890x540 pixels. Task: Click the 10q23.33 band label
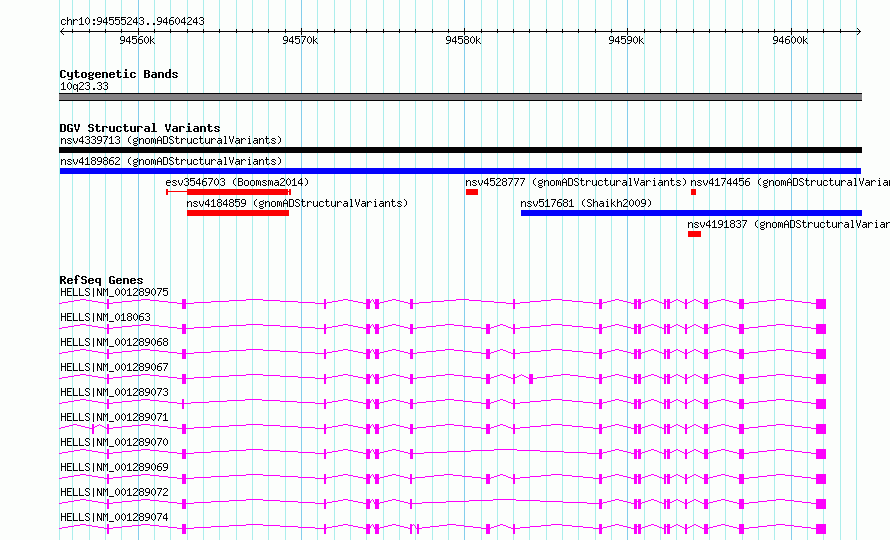pyautogui.click(x=84, y=86)
